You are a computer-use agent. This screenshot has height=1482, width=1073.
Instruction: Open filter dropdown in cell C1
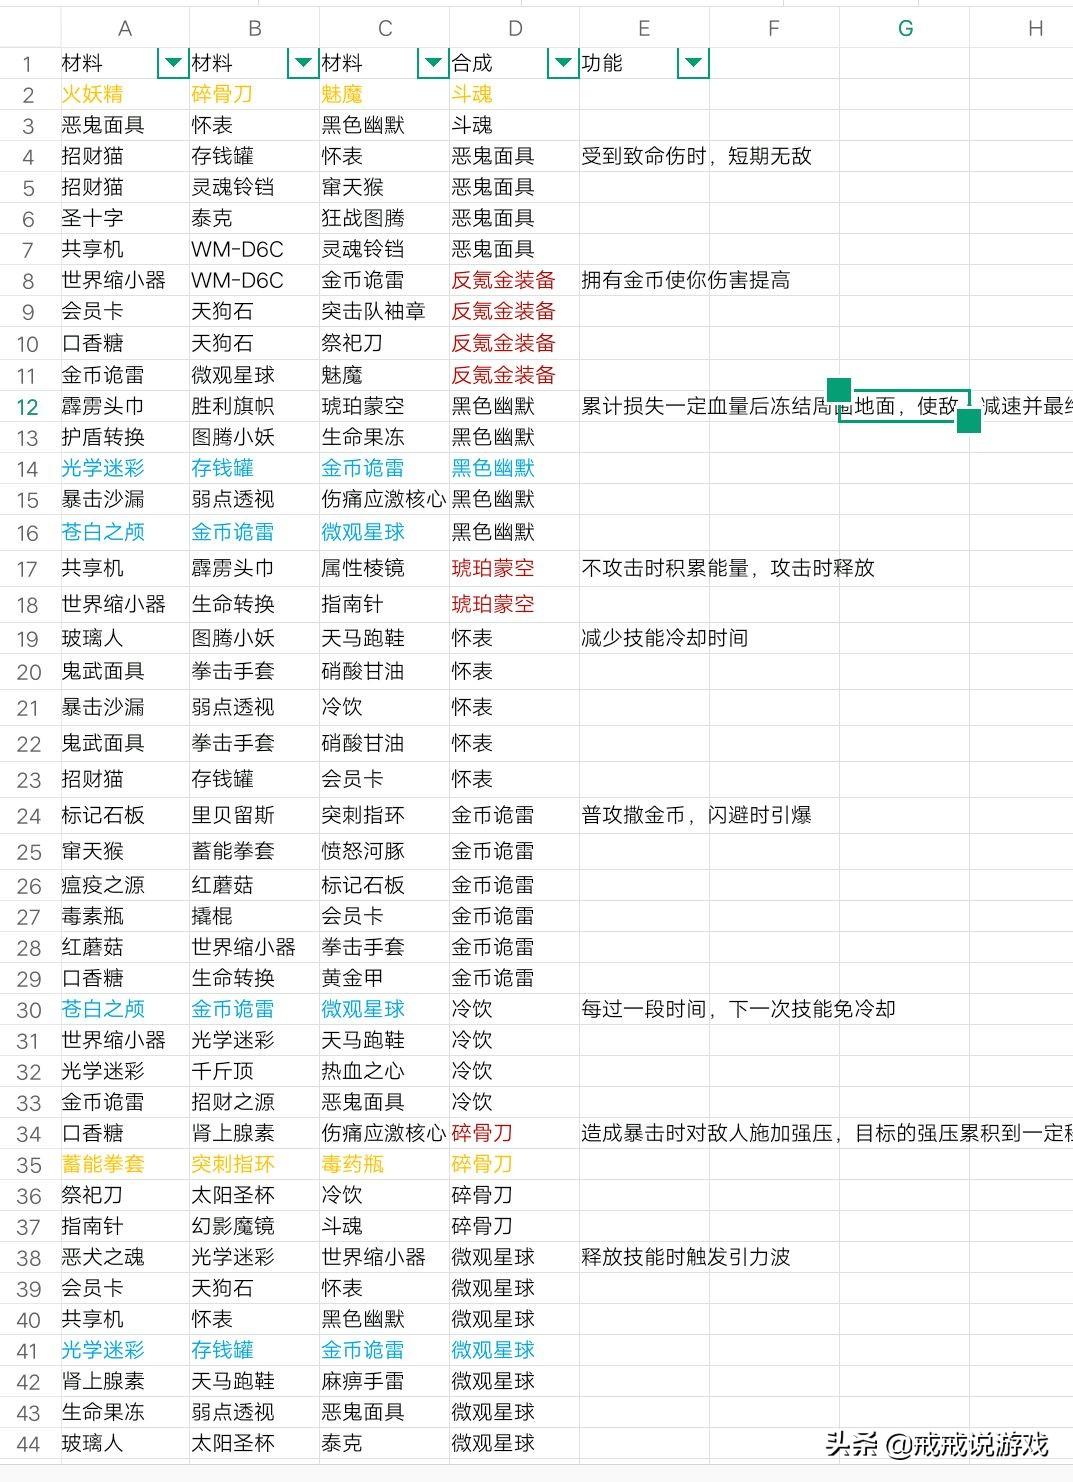click(433, 64)
